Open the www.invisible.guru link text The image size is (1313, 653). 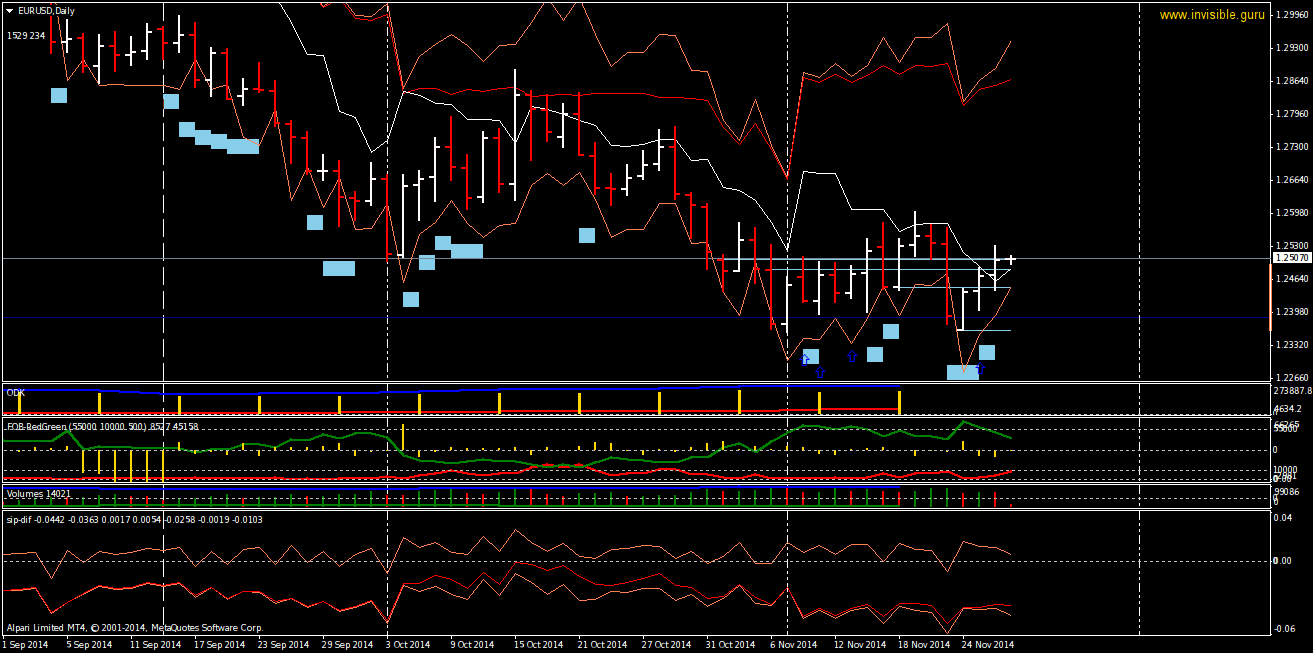1212,15
